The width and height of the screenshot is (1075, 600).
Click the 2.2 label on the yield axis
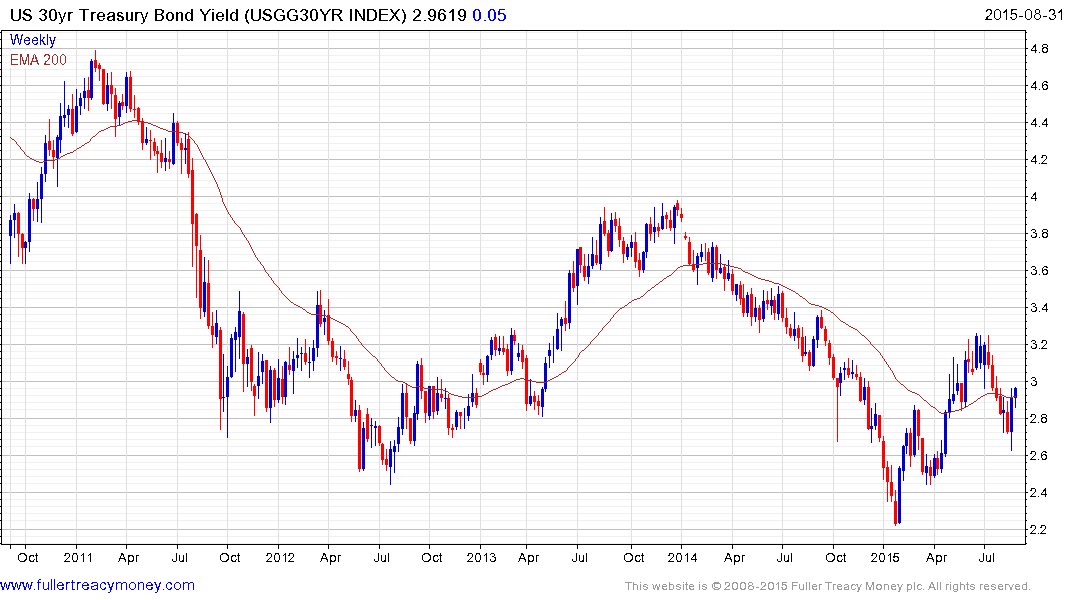(x=1039, y=530)
